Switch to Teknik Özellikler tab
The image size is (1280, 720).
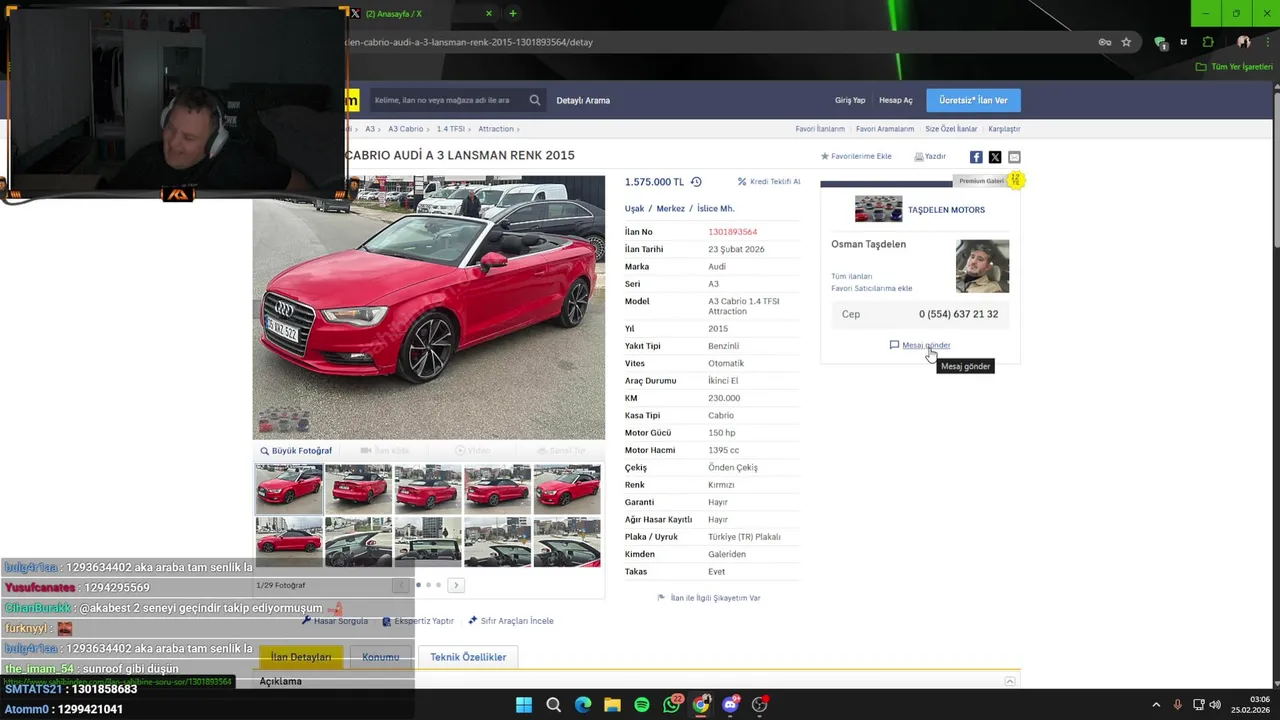[x=468, y=657]
